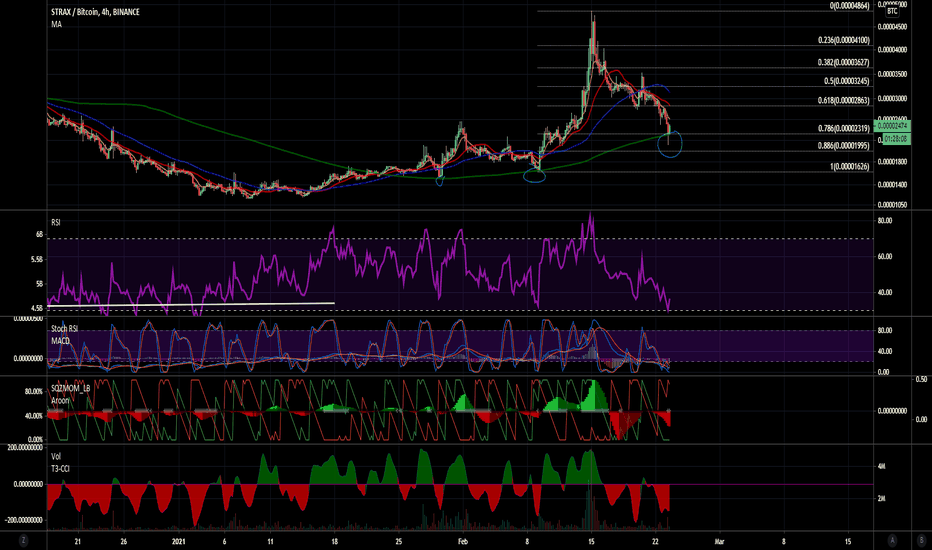
Task: Click the Feb date label on time axis
Action: click(463, 542)
